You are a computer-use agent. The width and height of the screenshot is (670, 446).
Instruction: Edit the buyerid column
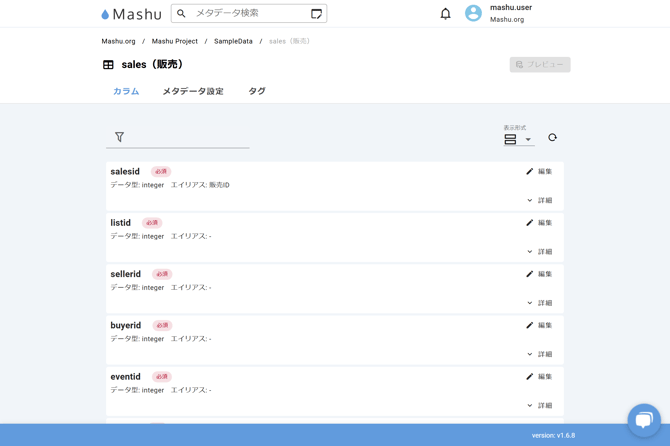click(x=539, y=325)
